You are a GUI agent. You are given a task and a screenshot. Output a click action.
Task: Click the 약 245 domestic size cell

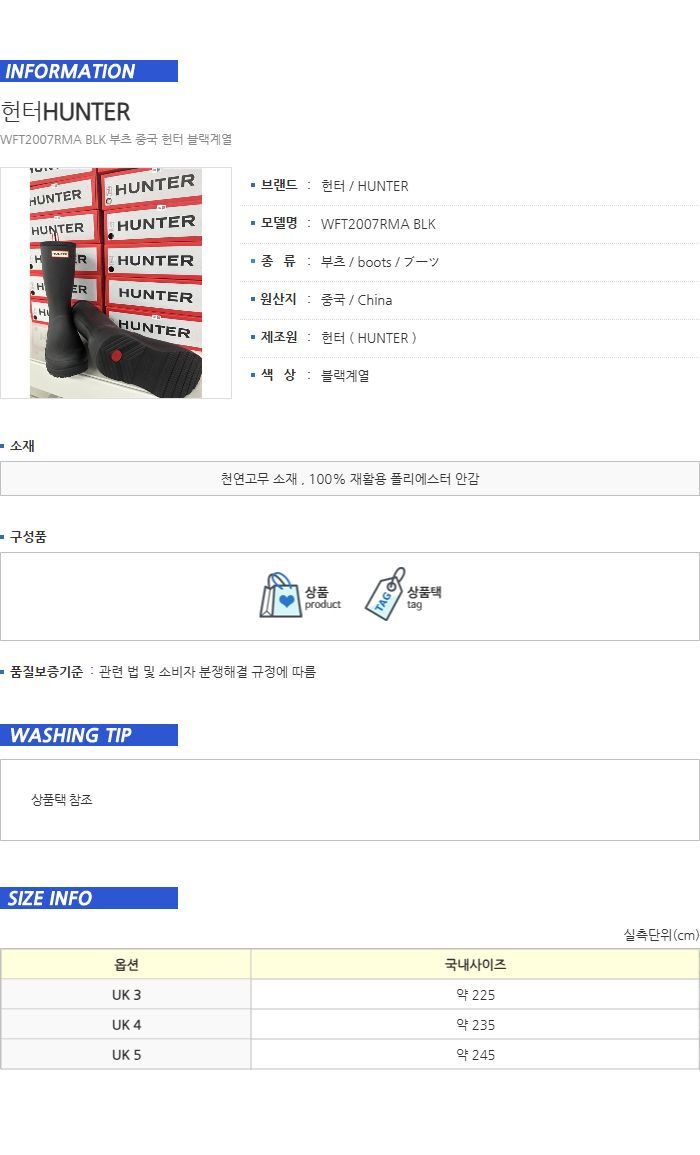click(475, 1055)
